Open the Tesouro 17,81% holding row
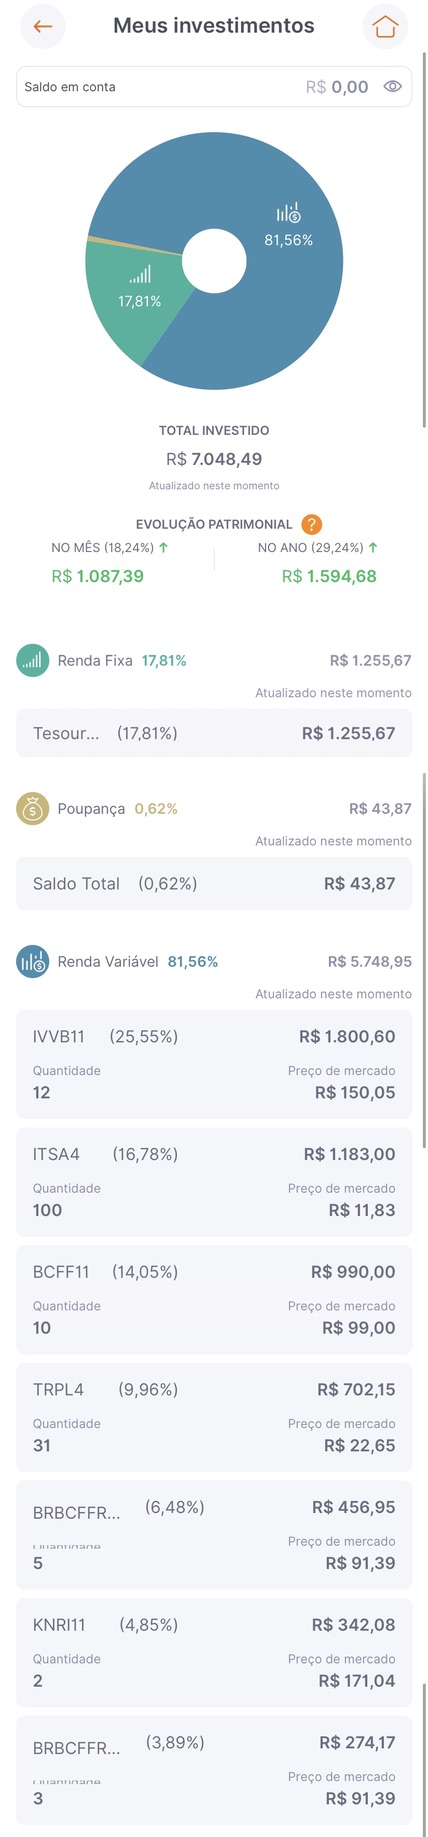The height and width of the screenshot is (1837, 428). click(214, 733)
